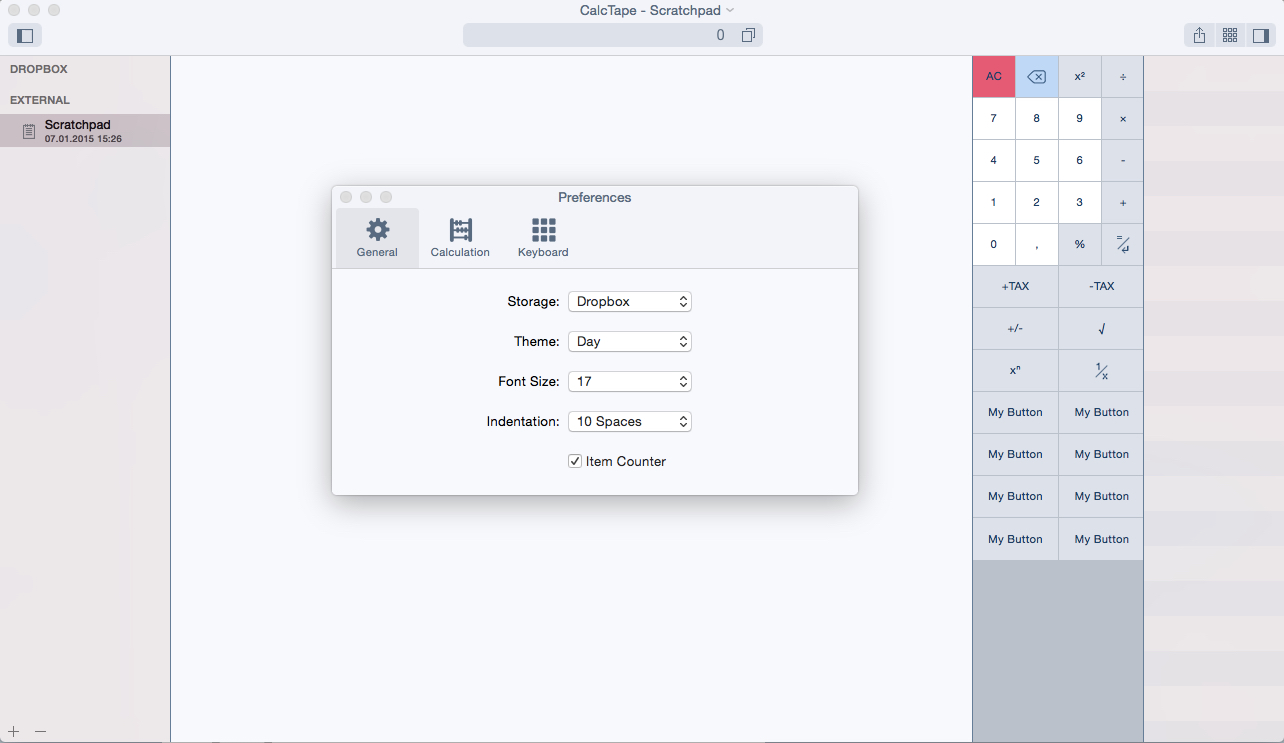
Task: Click the result display field
Action: coord(600,36)
